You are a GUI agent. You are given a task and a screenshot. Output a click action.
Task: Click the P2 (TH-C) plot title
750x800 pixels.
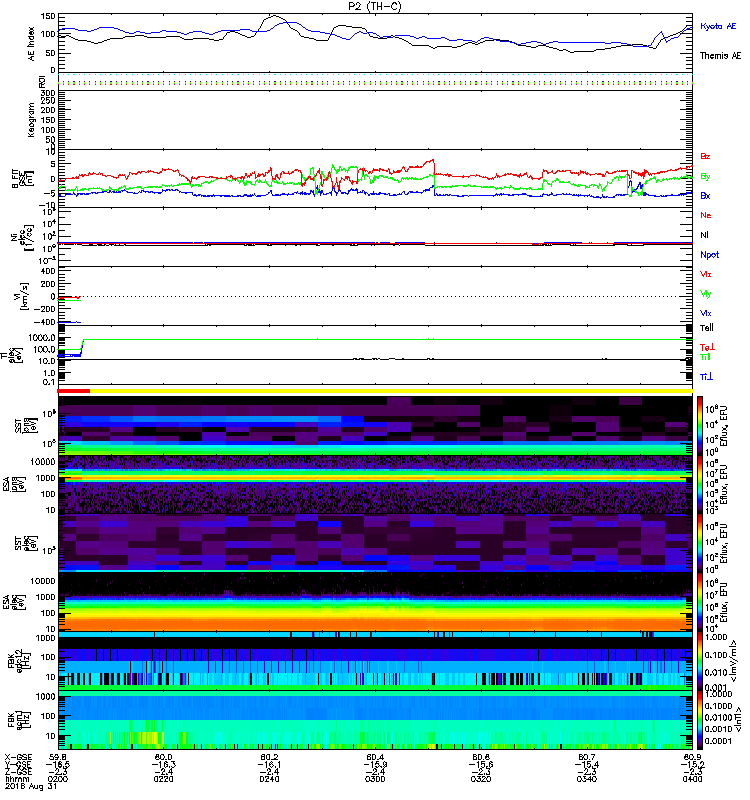[x=375, y=6]
